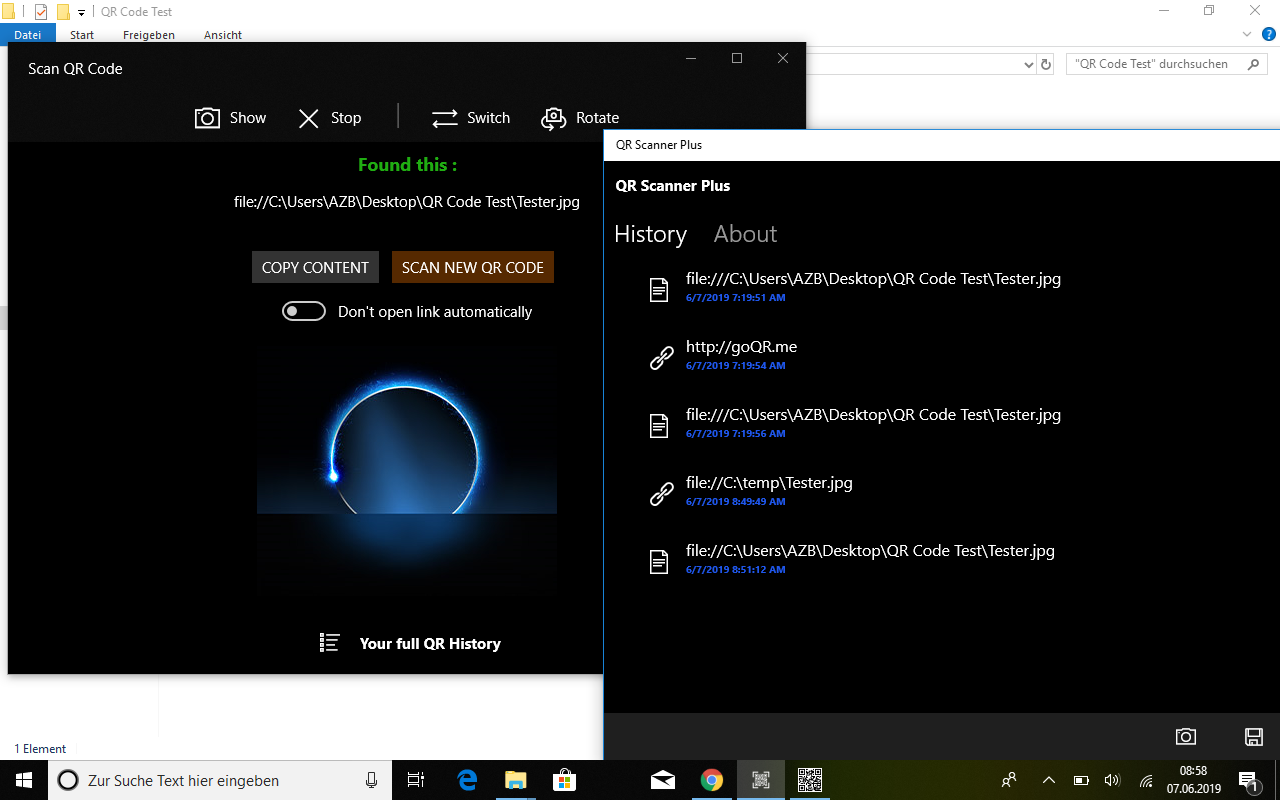Open Task View on the taskbar
1280x800 pixels.
pyautogui.click(x=417, y=780)
